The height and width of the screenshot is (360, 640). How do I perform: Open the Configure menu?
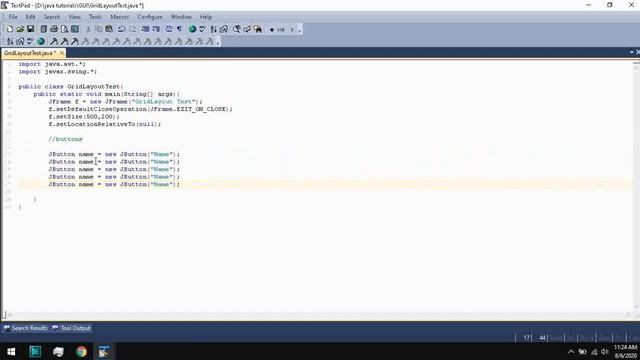tap(150, 17)
